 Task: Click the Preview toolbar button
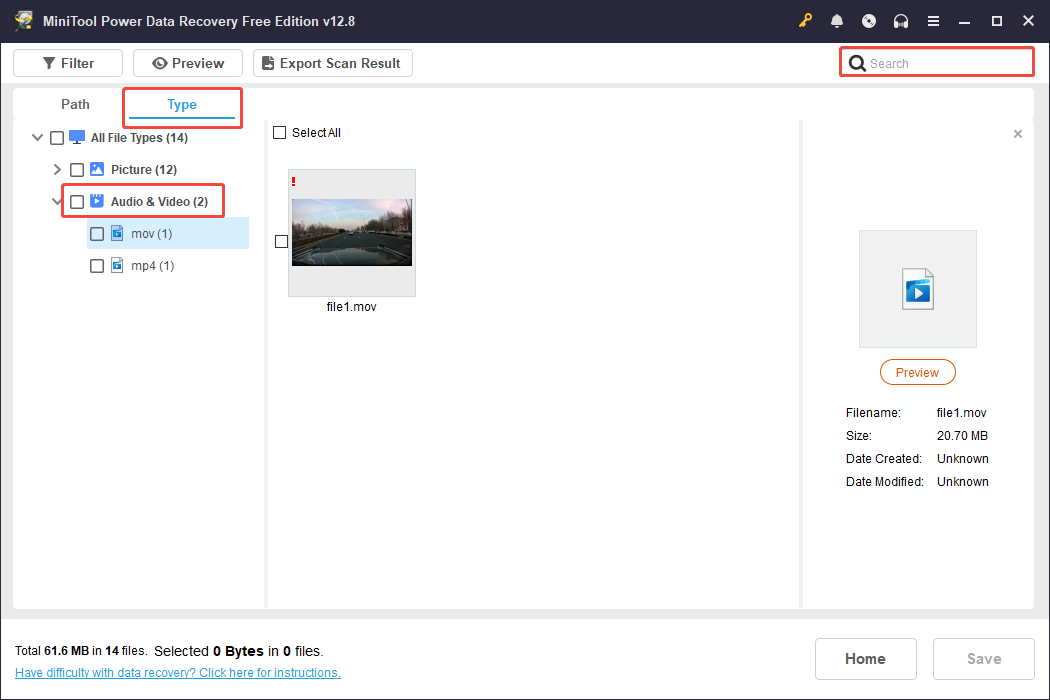pyautogui.click(x=188, y=63)
